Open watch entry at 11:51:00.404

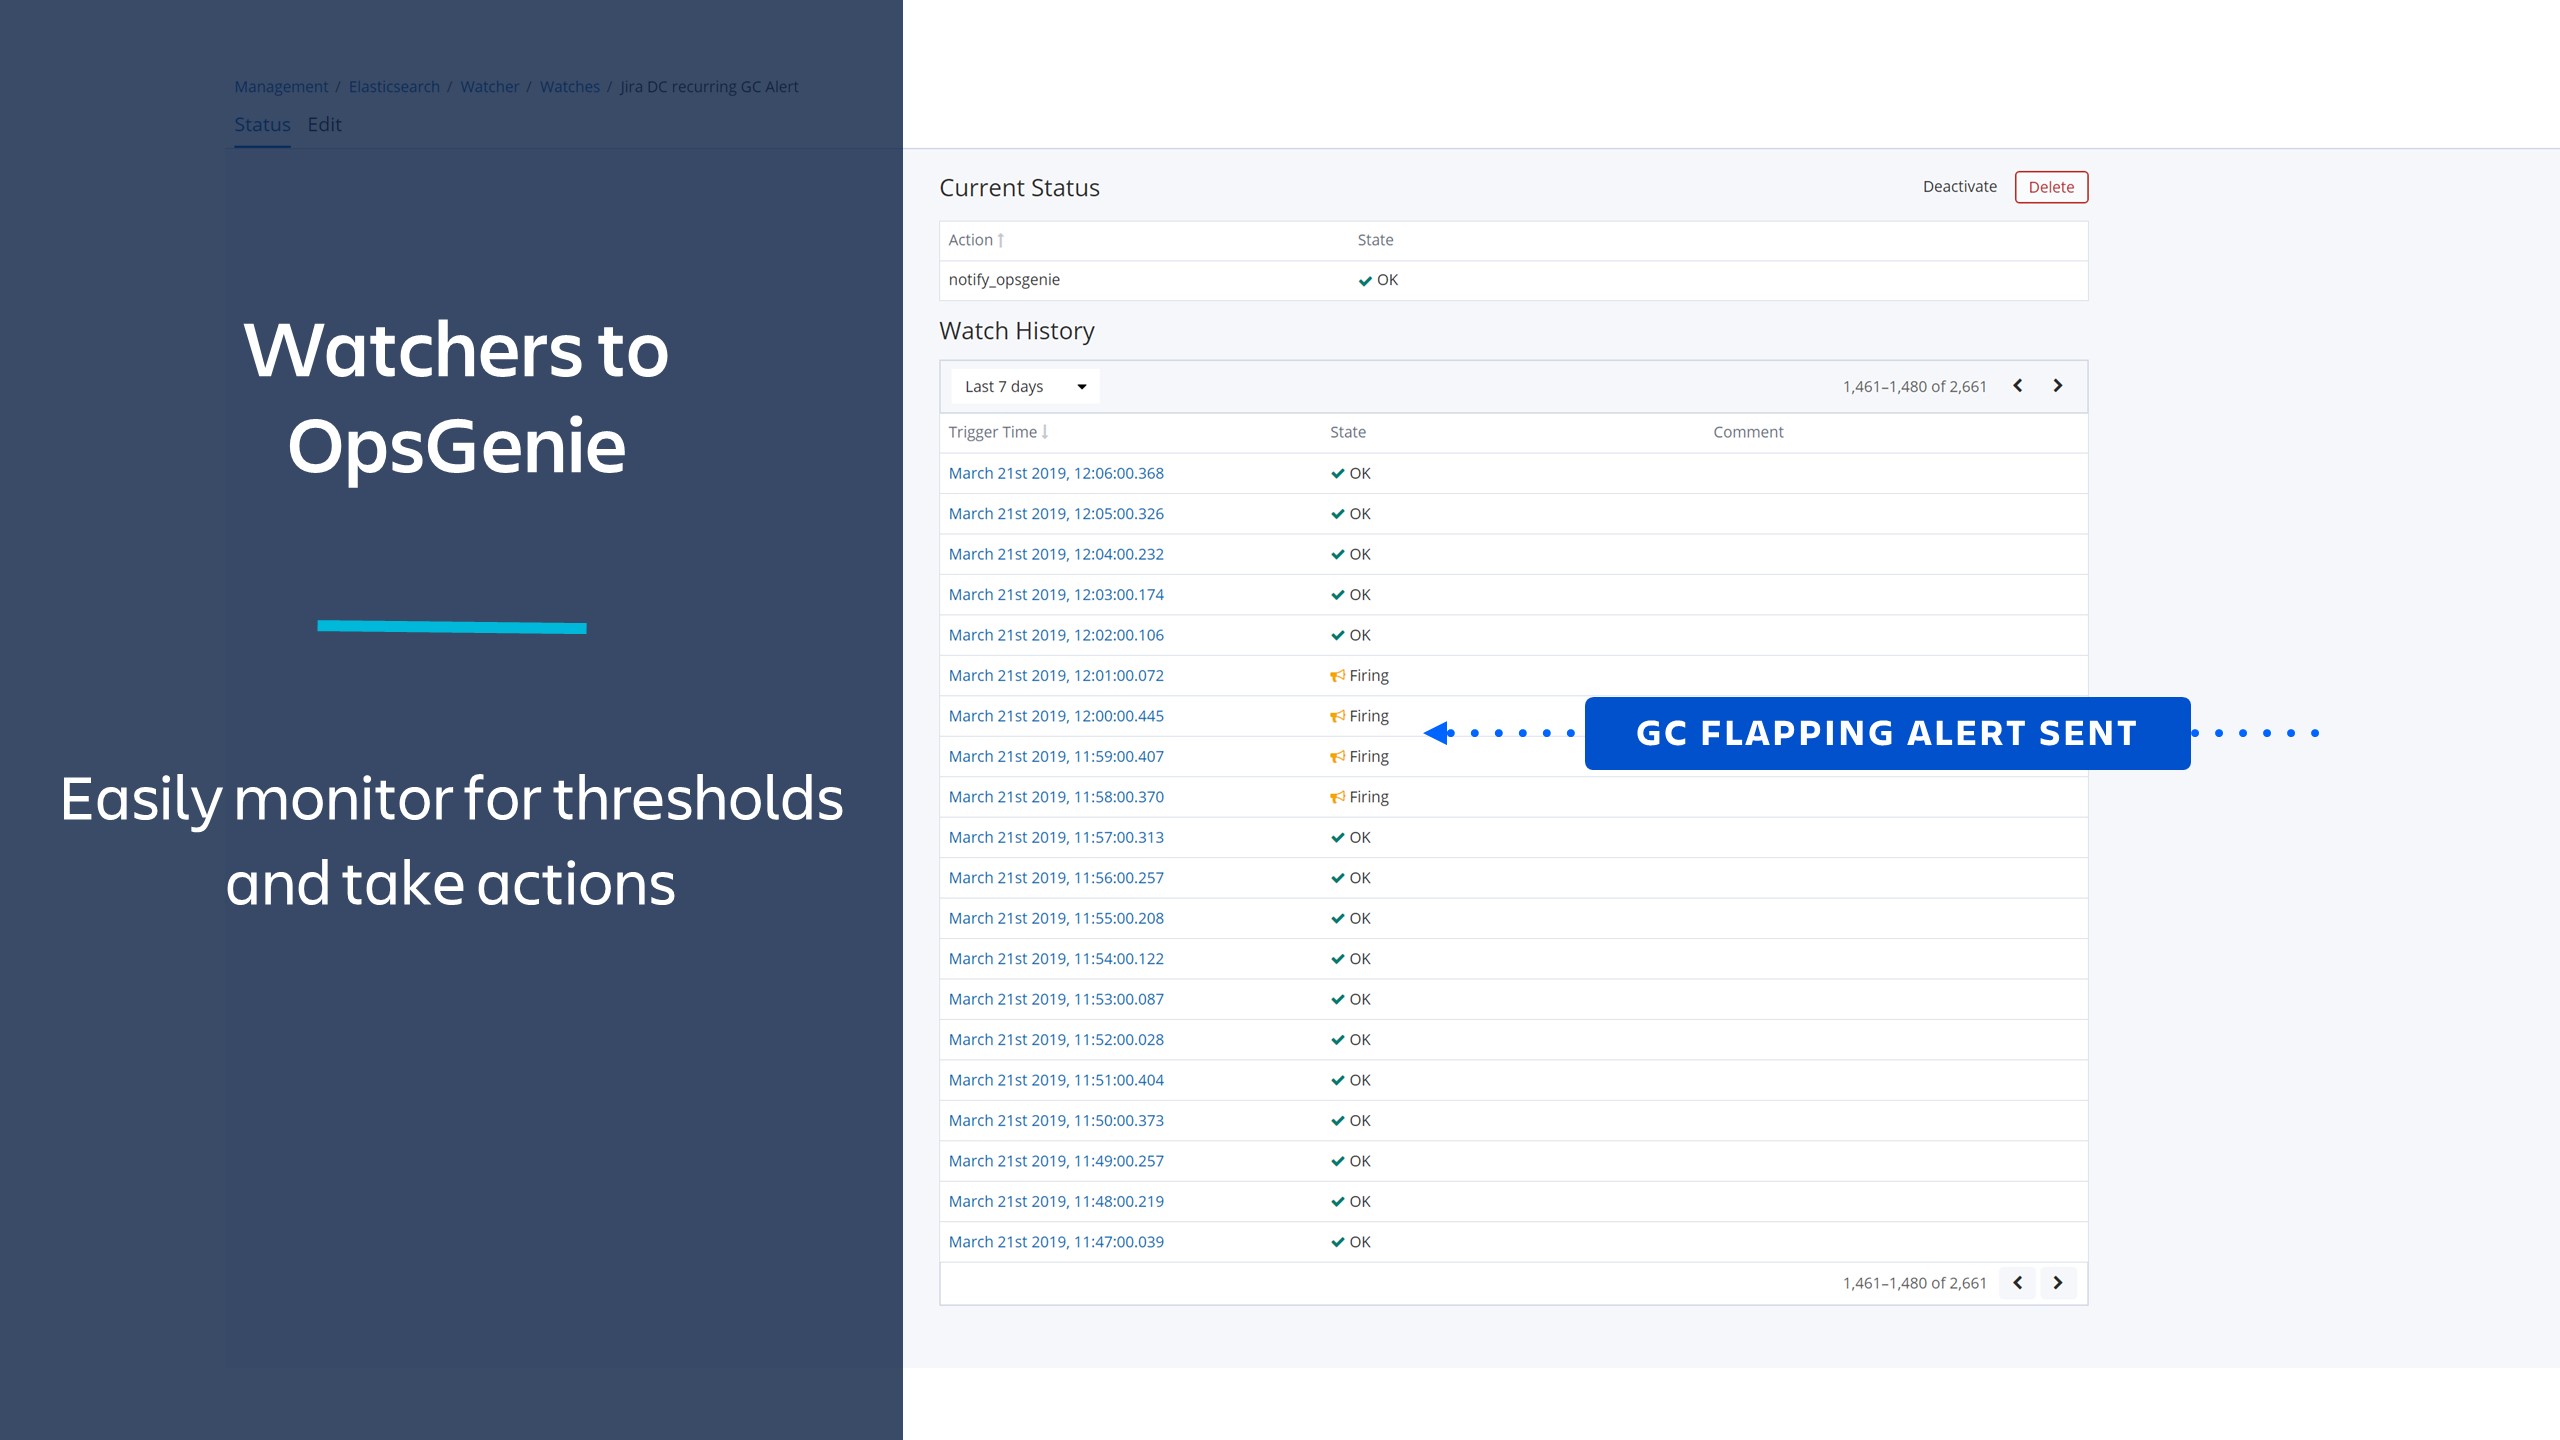(1056, 1081)
